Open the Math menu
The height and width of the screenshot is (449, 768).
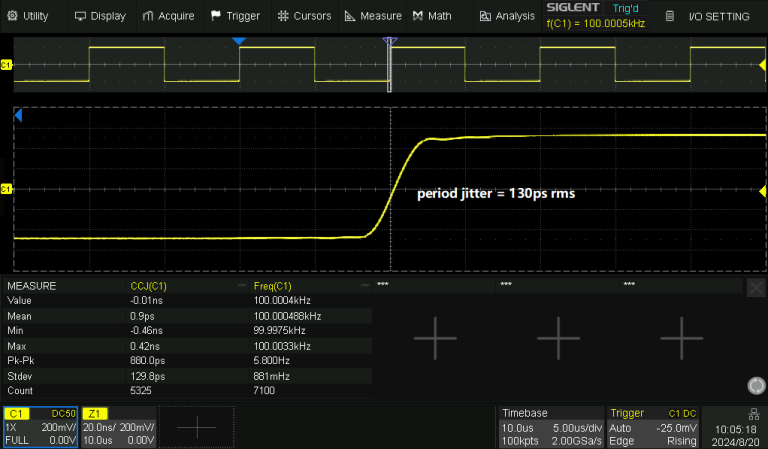click(432, 16)
